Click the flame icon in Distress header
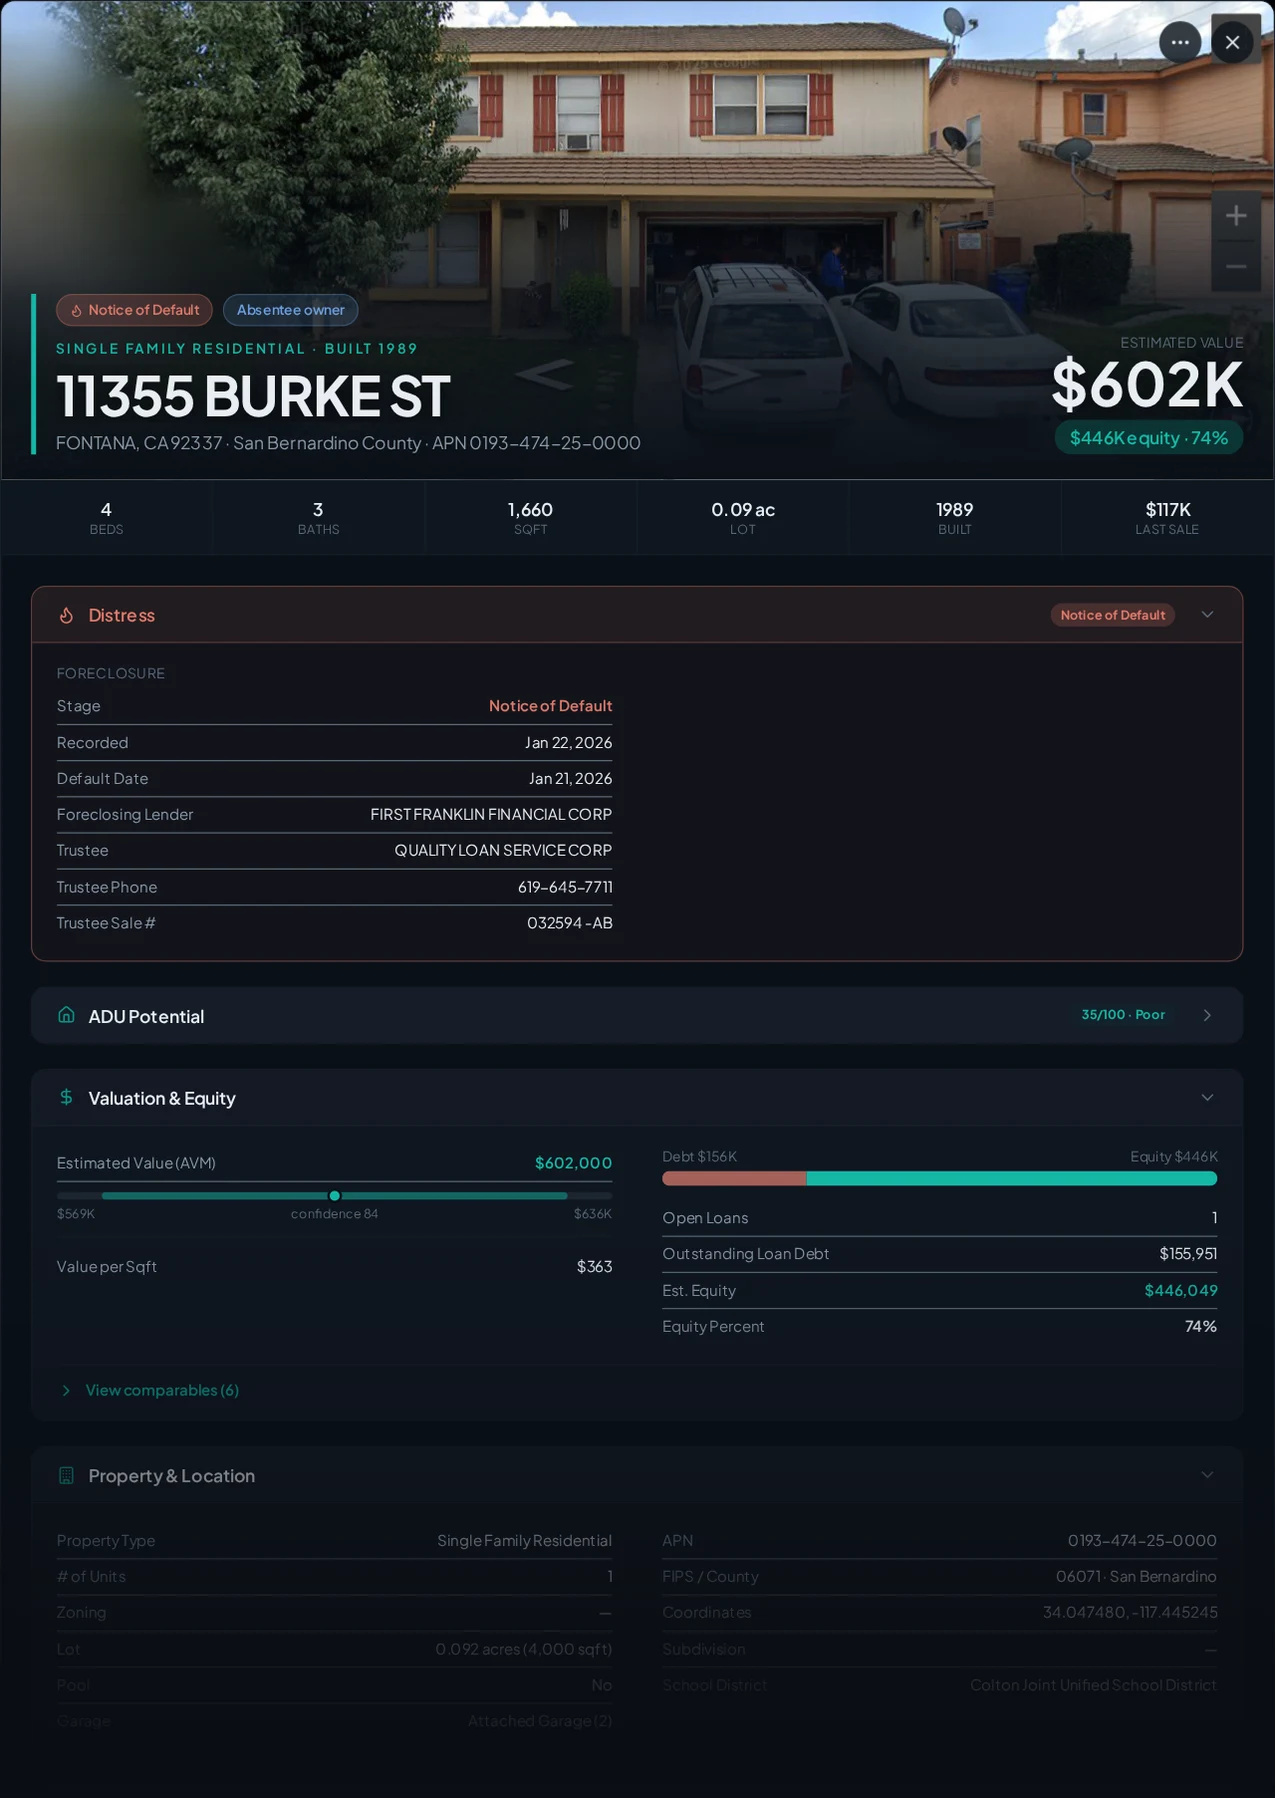This screenshot has height=1798, width=1275. click(x=66, y=615)
